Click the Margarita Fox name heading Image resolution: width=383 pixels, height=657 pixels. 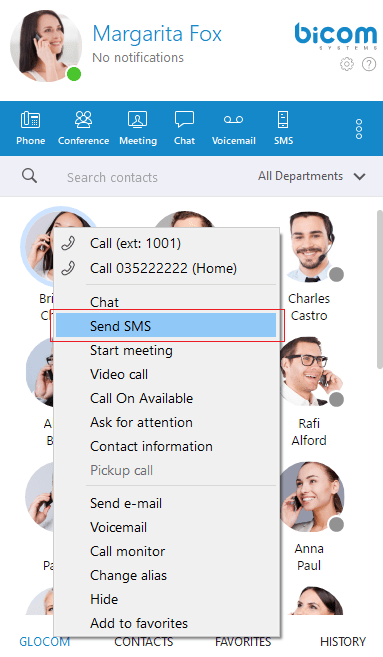coord(157,34)
